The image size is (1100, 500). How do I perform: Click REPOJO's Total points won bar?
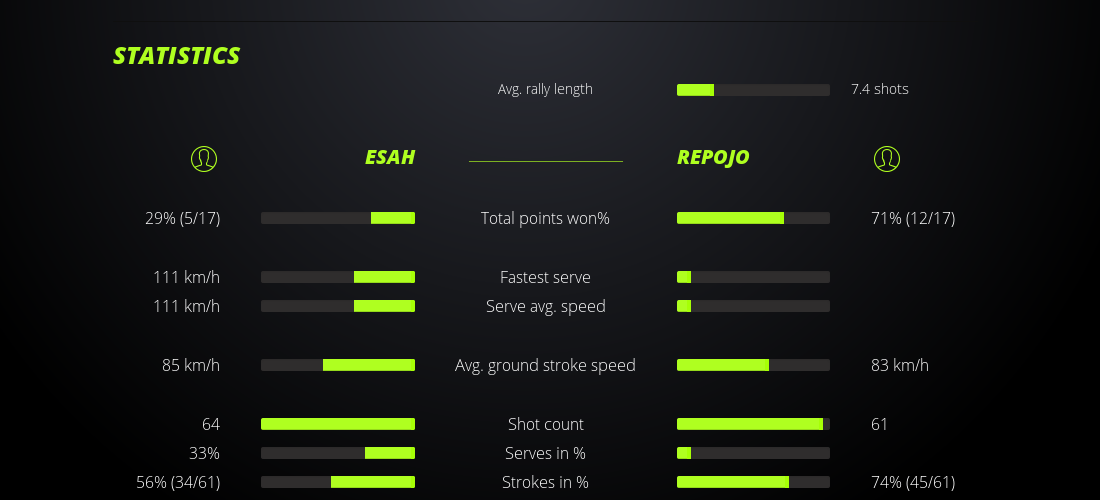coord(753,218)
